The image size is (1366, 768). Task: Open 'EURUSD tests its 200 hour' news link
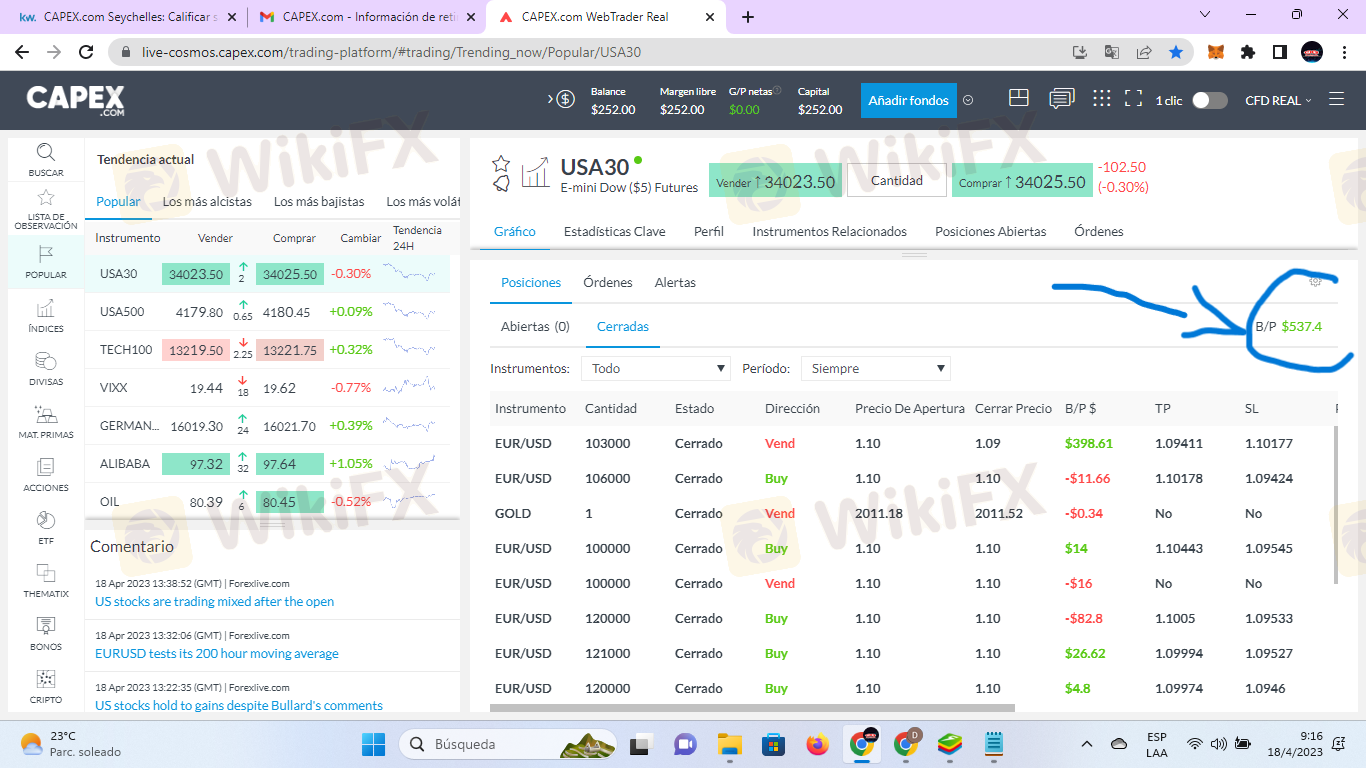pyautogui.click(x=217, y=654)
